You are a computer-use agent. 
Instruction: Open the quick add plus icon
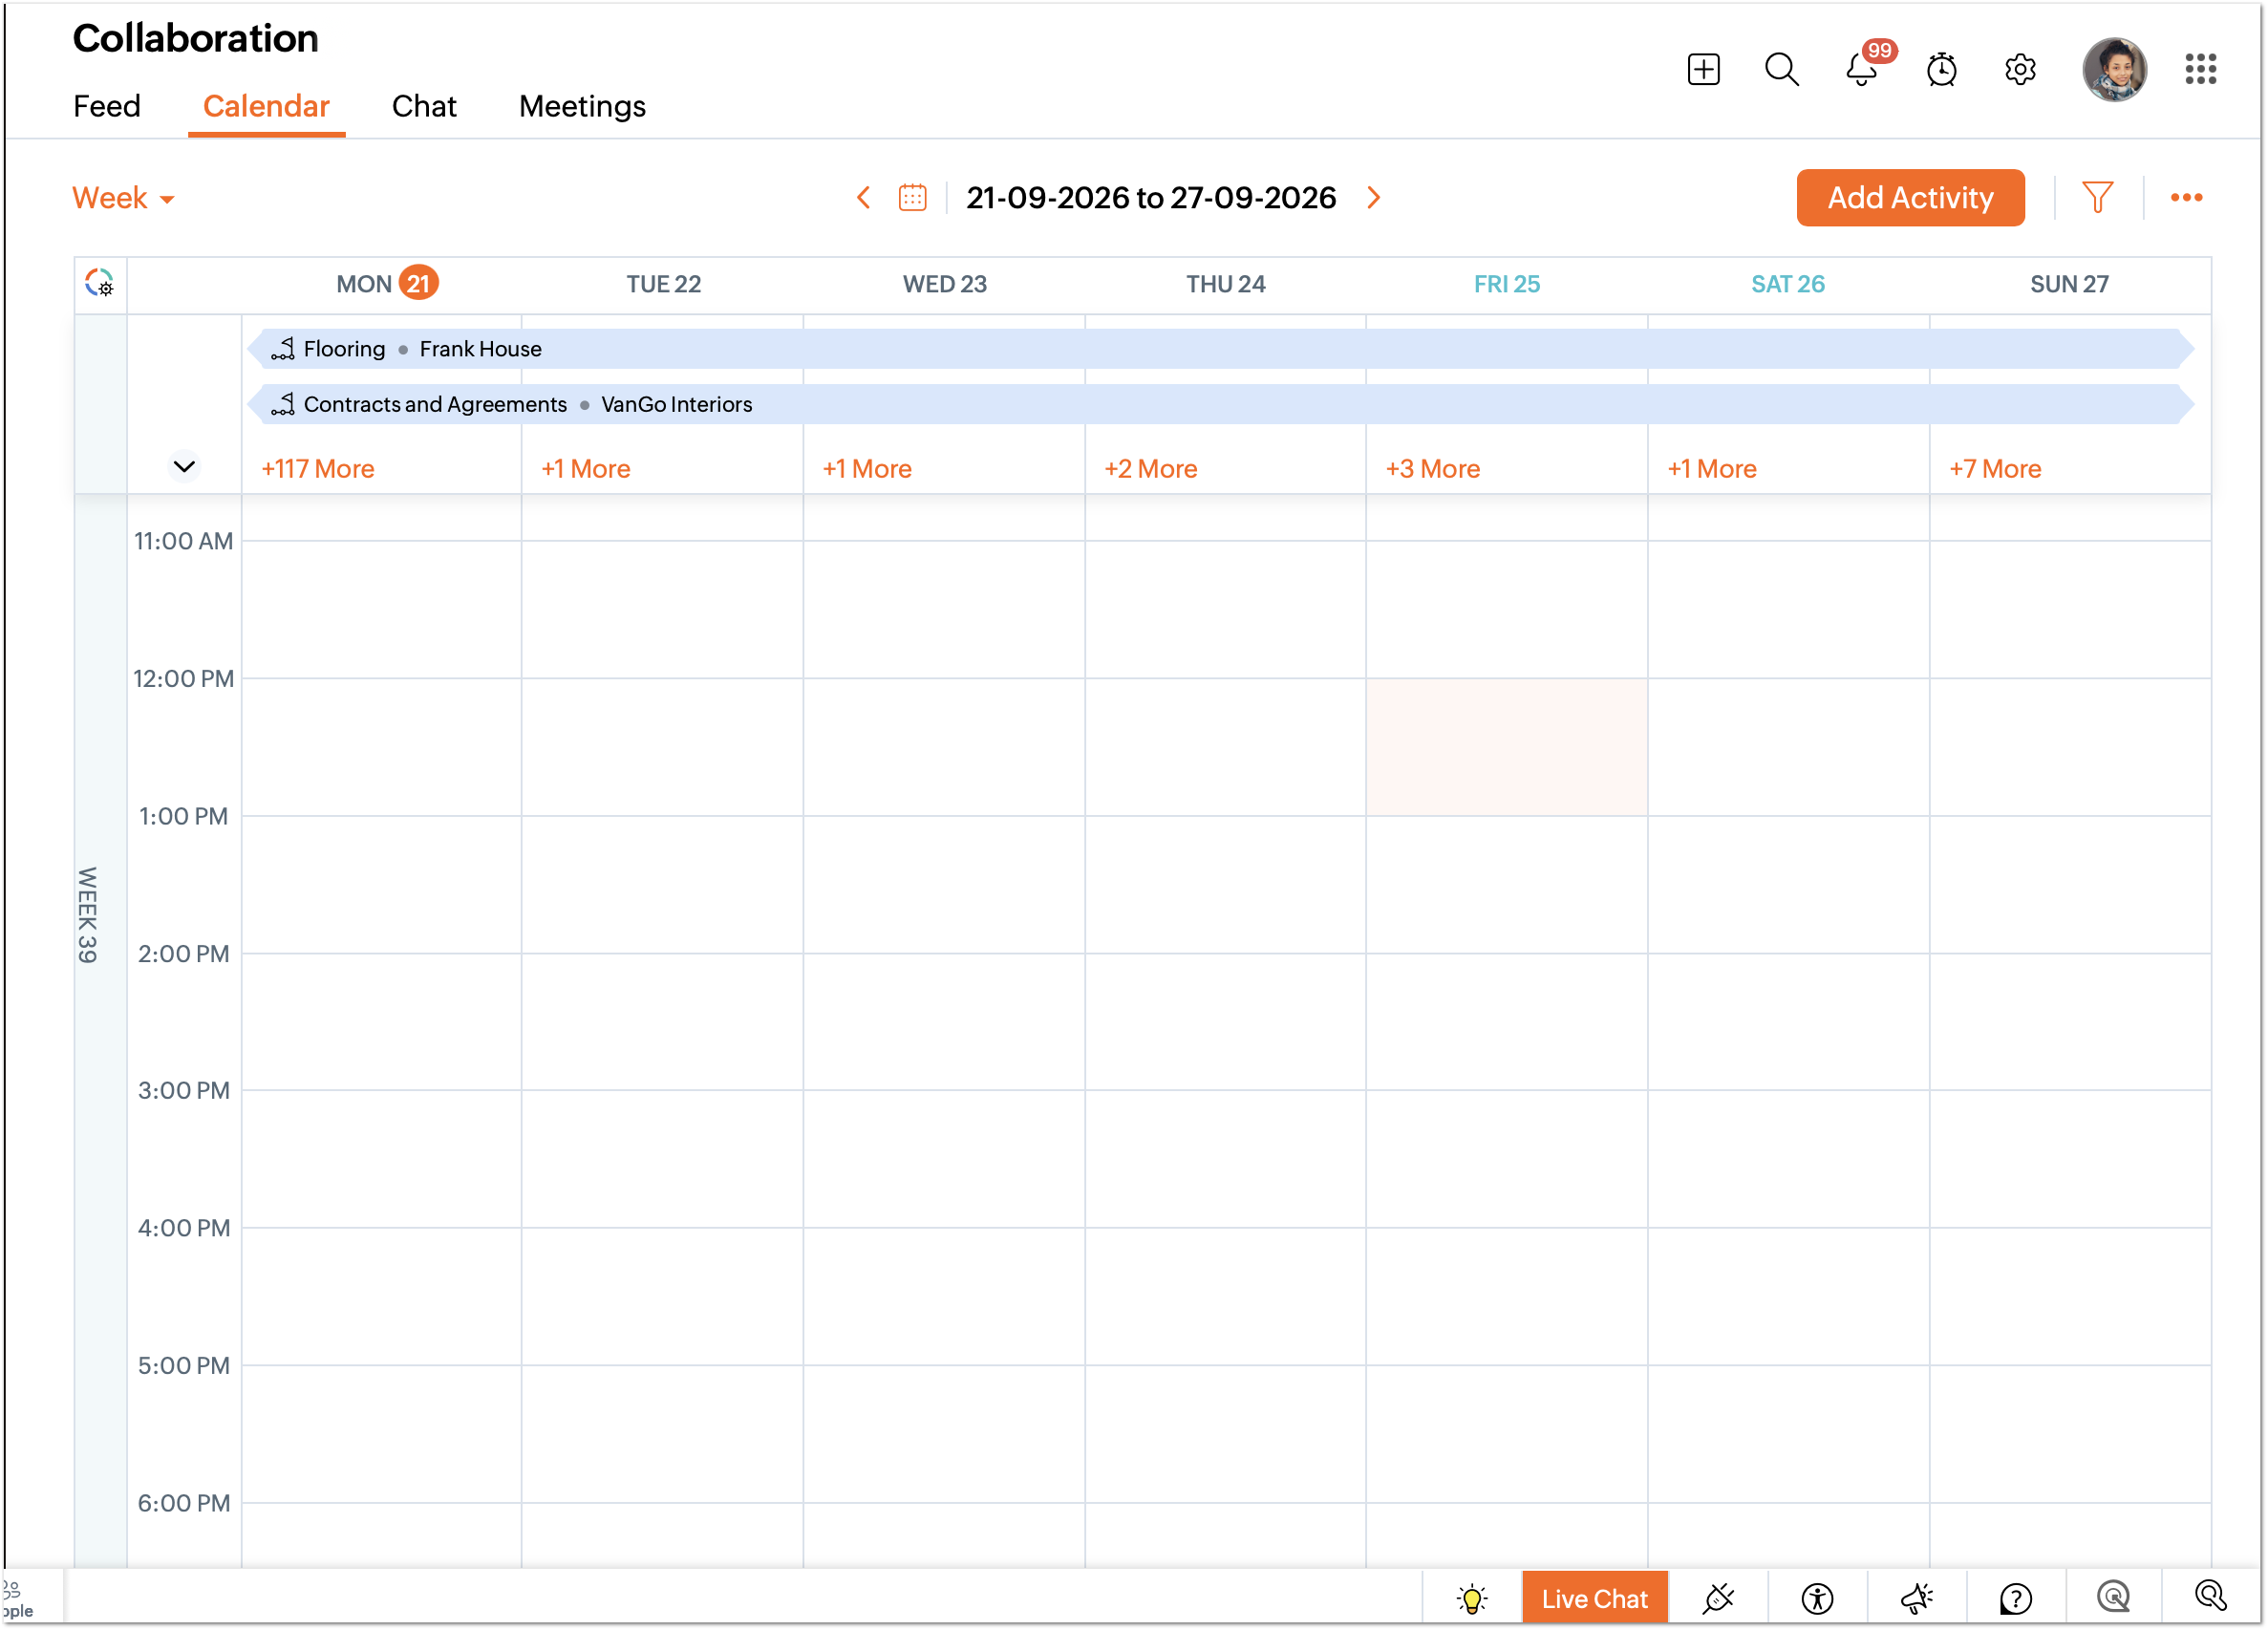click(x=1703, y=69)
